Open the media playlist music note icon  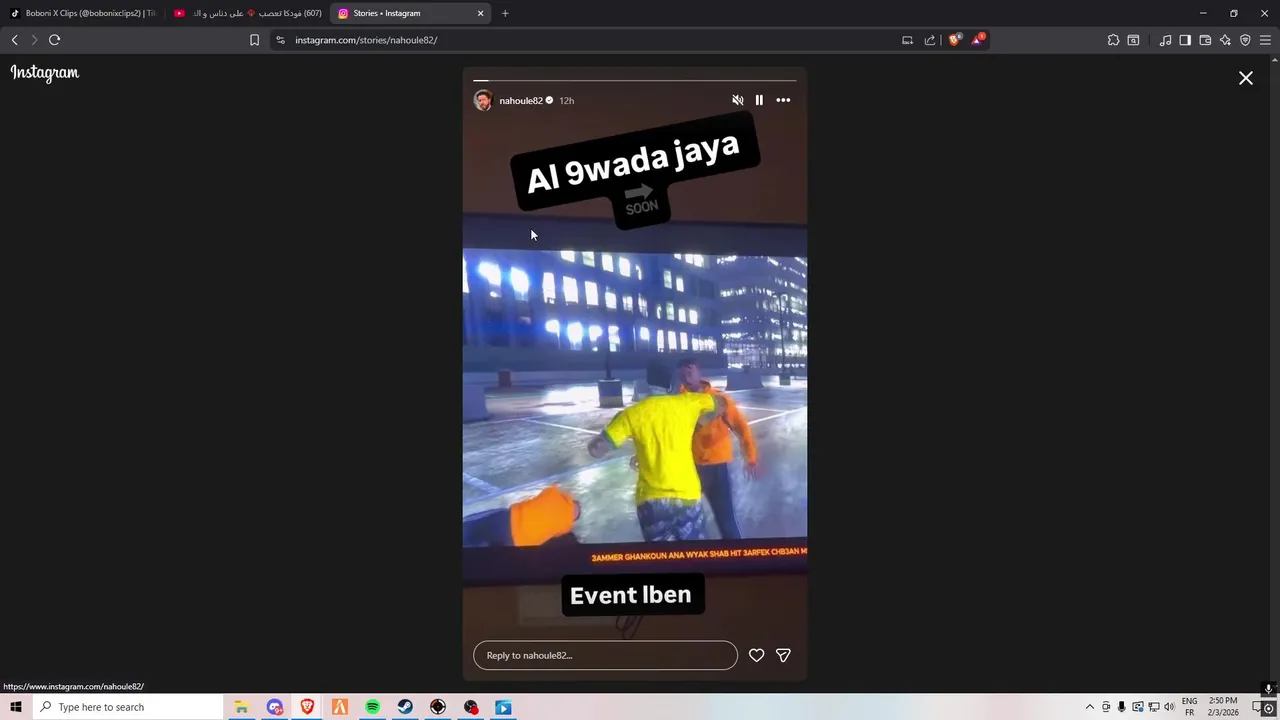(1165, 40)
